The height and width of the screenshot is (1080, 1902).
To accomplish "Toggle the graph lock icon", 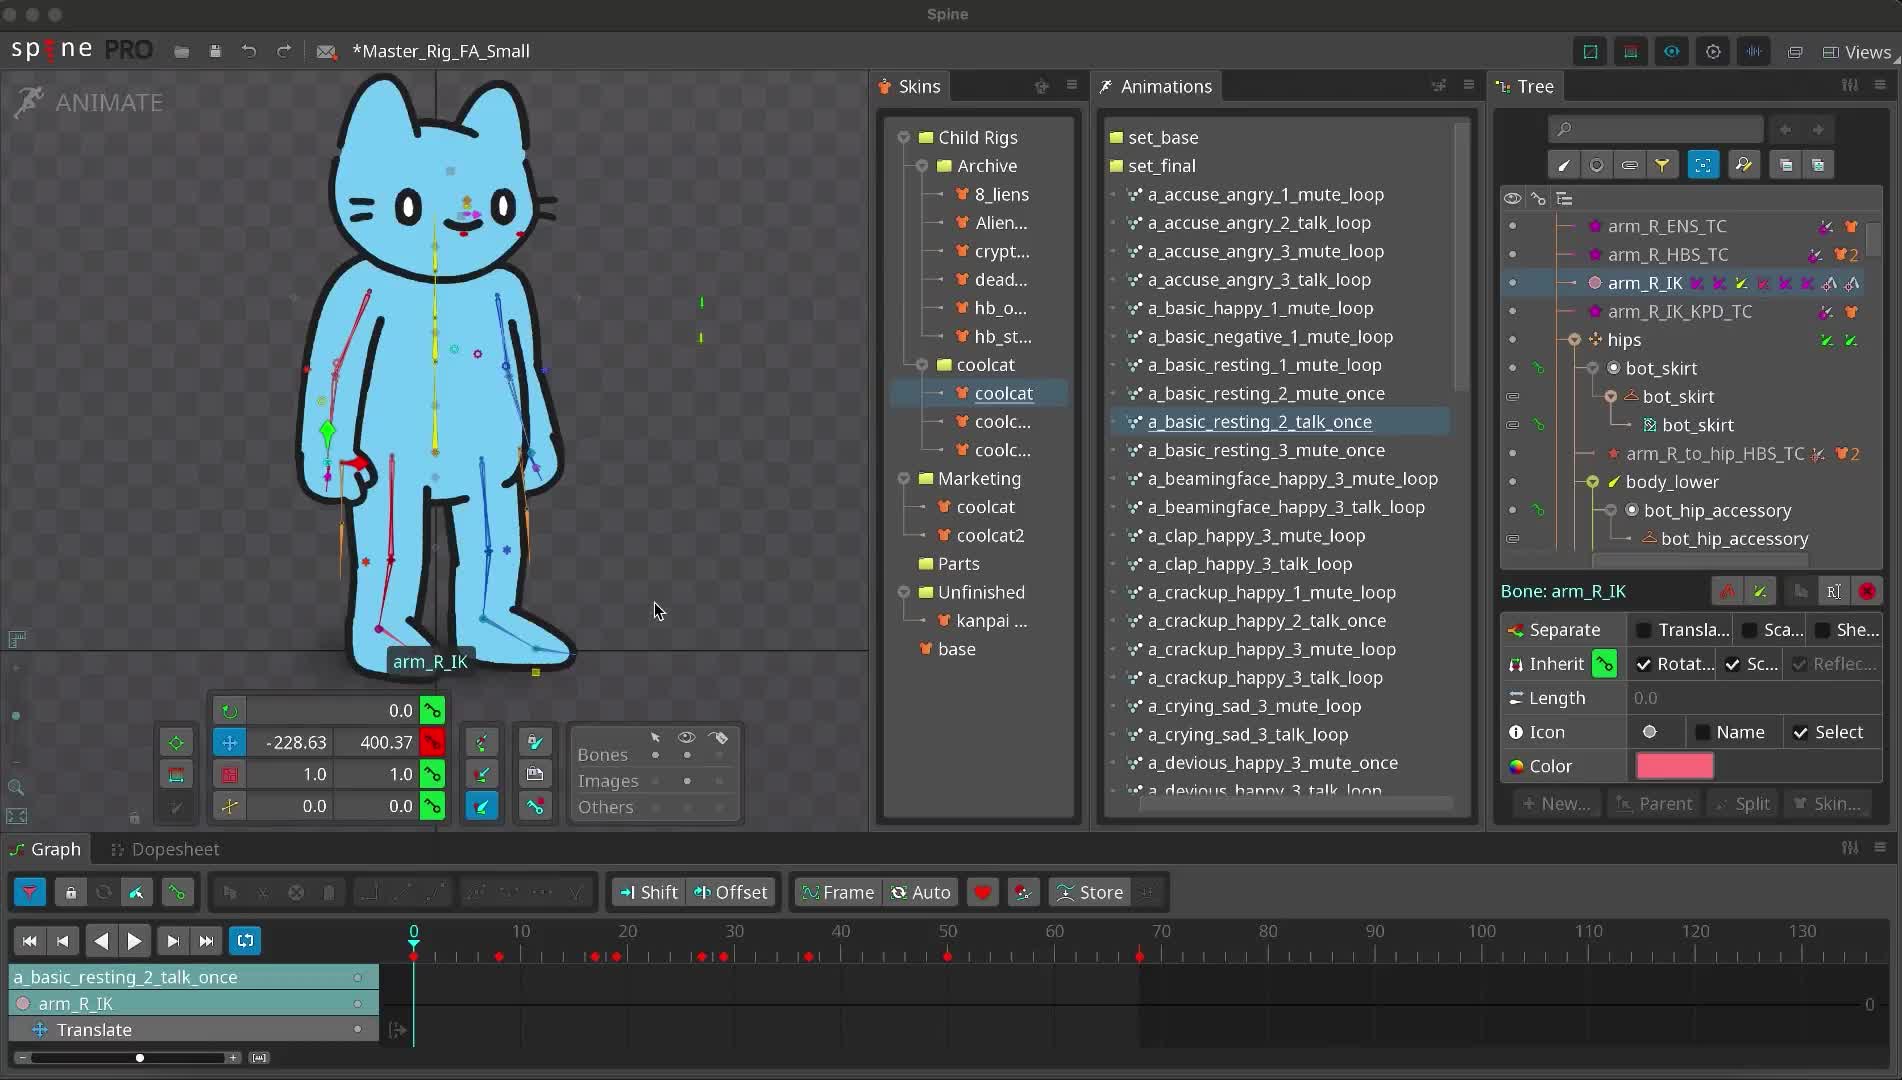I will 70,892.
